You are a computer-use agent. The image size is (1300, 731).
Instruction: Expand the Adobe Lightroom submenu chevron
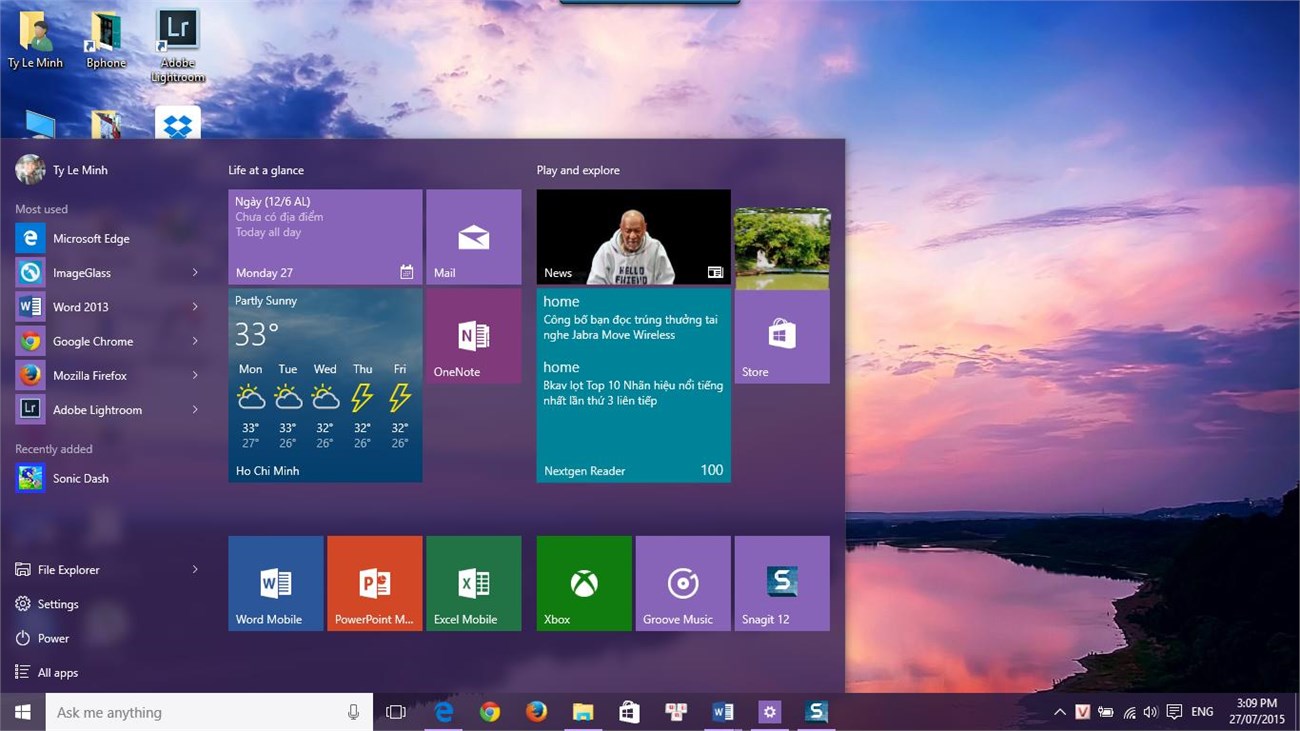196,409
